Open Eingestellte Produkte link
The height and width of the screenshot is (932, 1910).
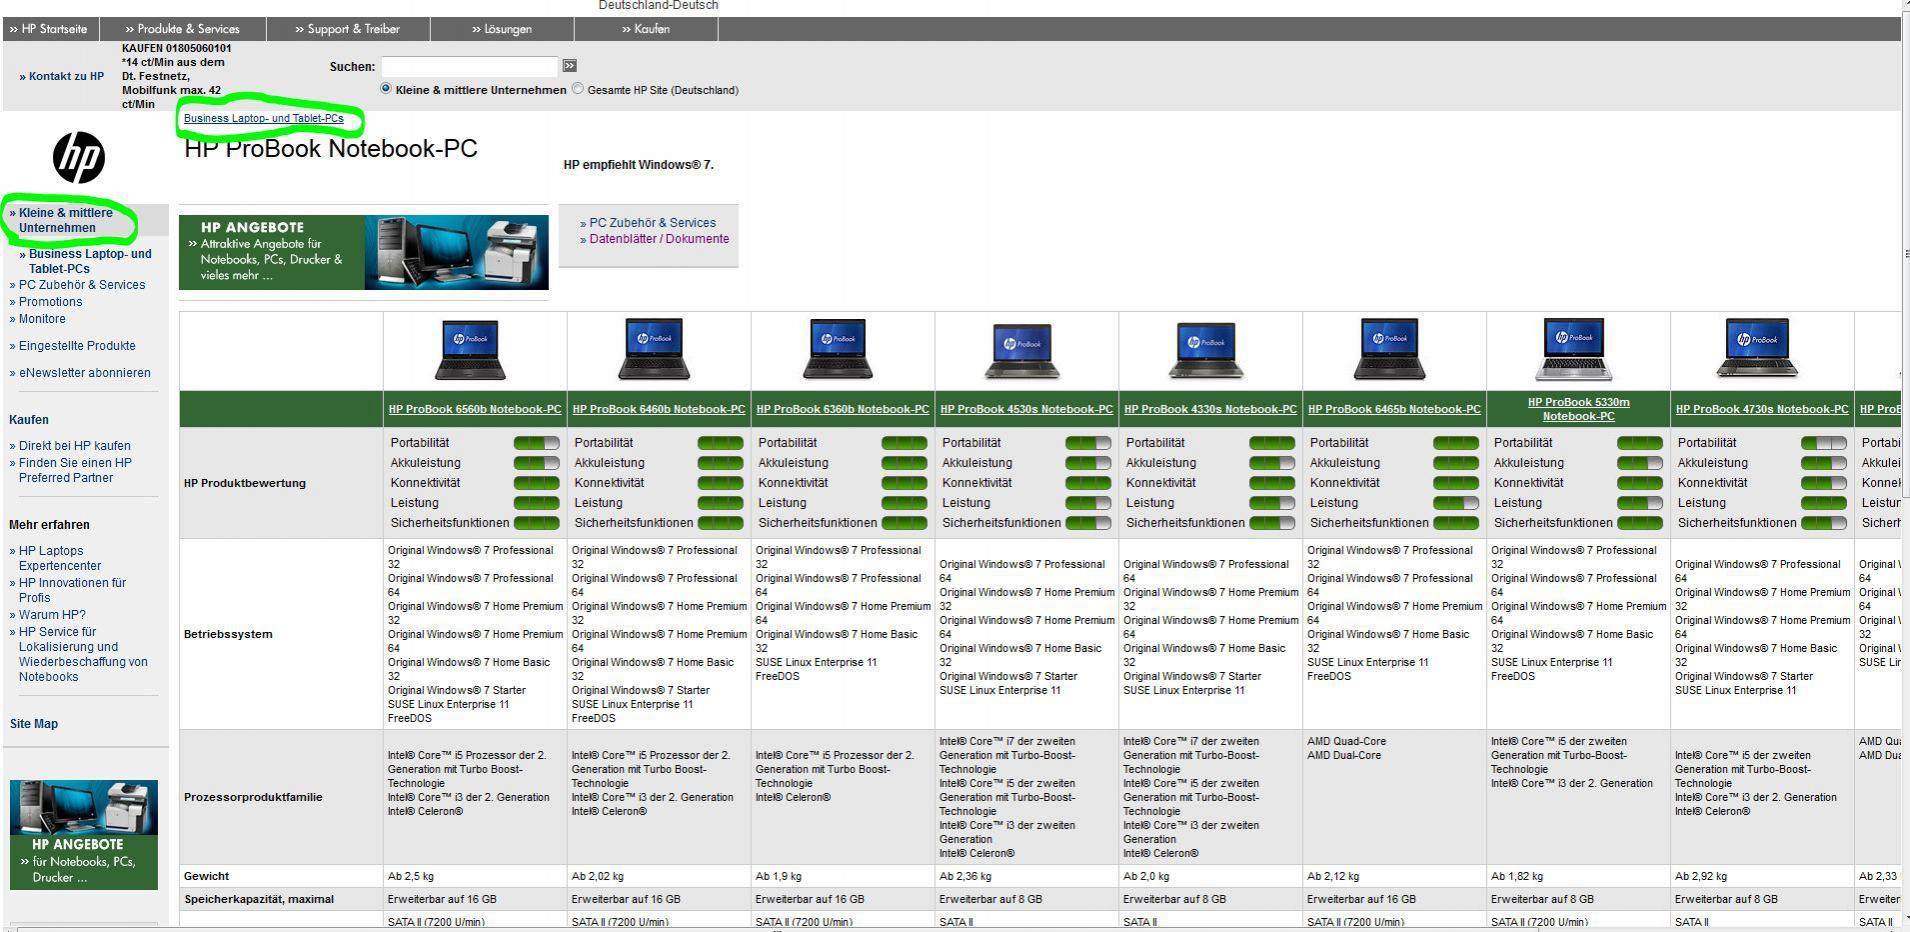(73, 346)
